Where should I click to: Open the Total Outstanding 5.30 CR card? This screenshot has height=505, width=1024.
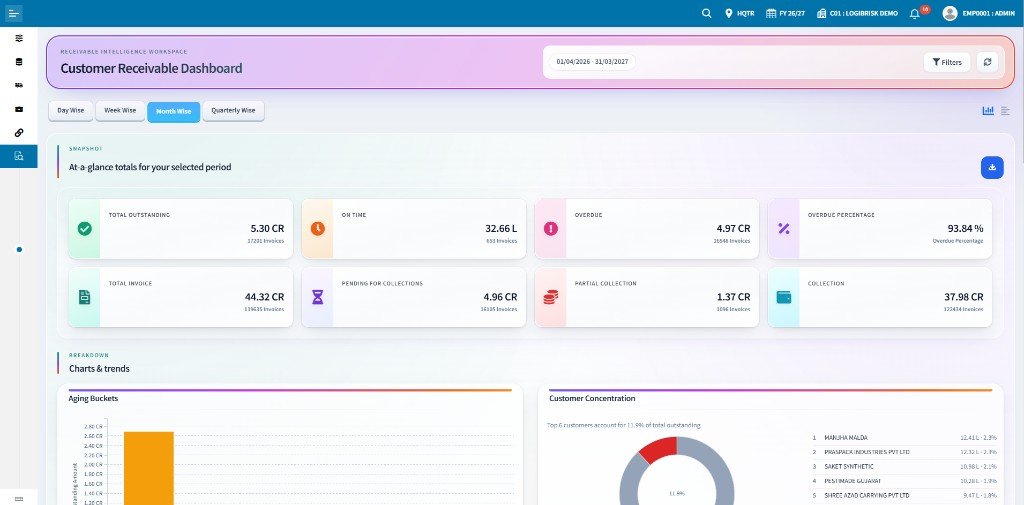181,229
